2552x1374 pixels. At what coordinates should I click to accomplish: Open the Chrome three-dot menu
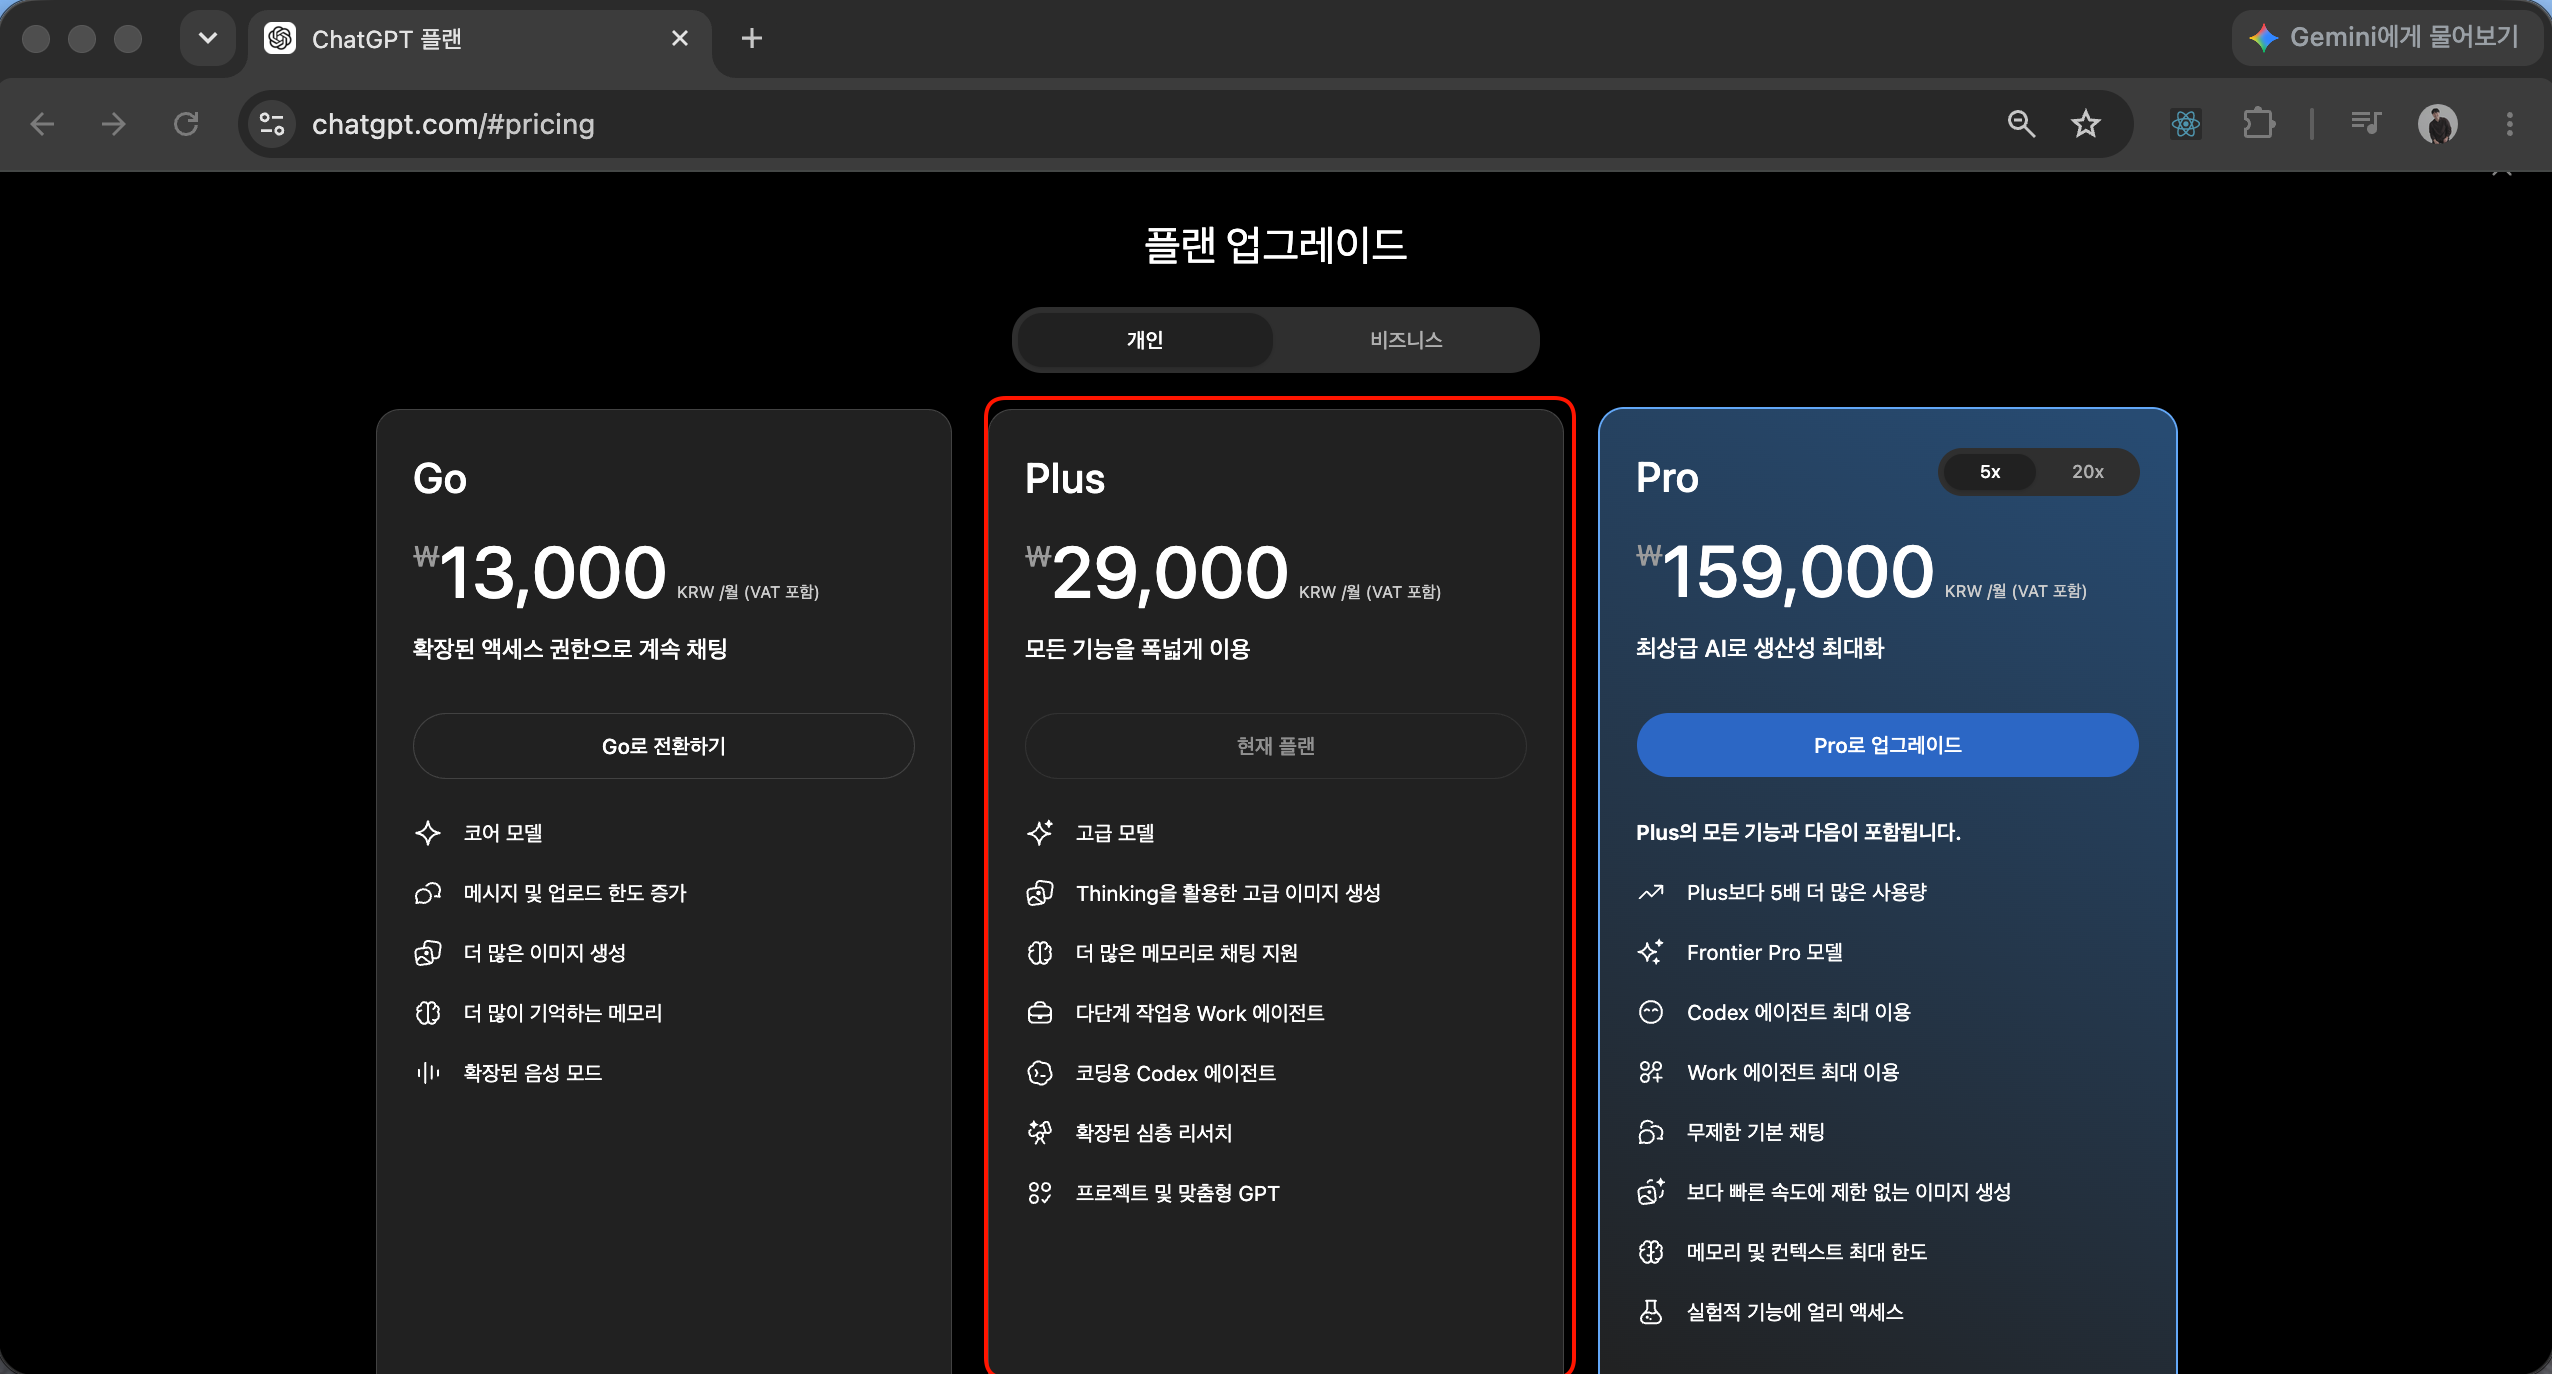point(2510,124)
